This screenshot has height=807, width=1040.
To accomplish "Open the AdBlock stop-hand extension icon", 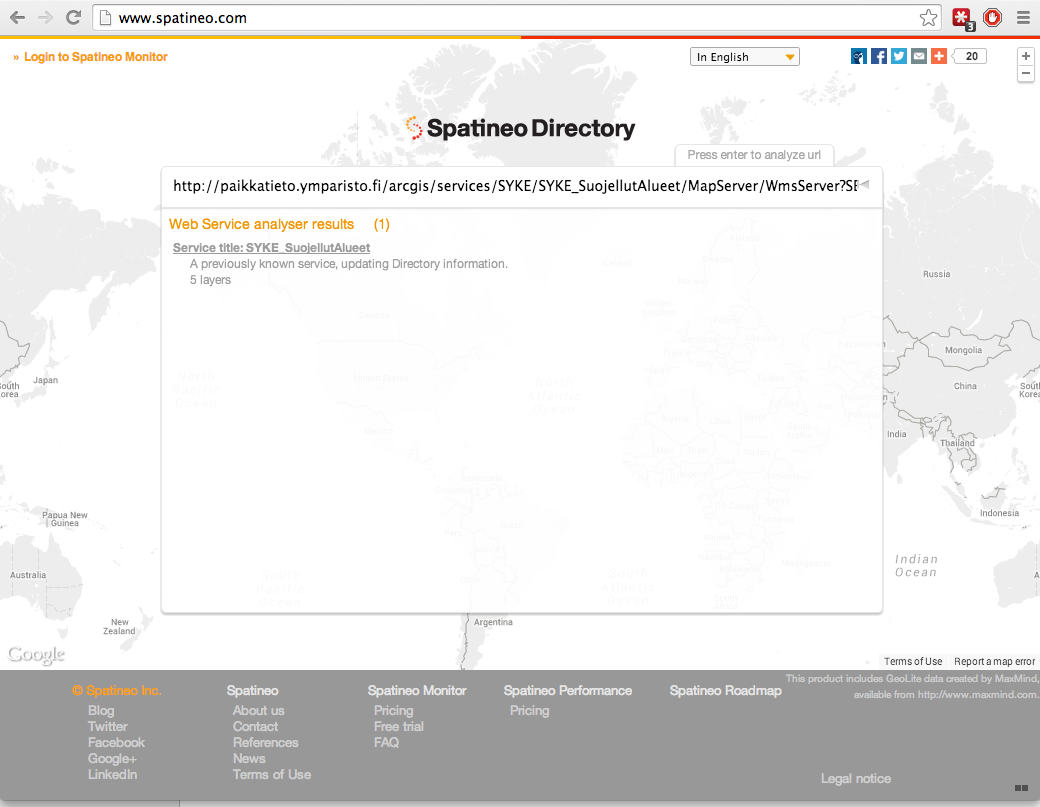I will point(992,18).
